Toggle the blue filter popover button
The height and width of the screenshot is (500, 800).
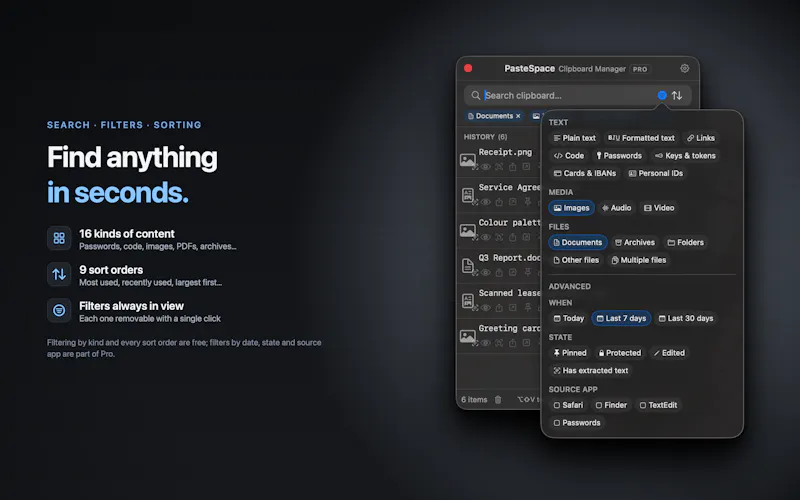coord(662,95)
